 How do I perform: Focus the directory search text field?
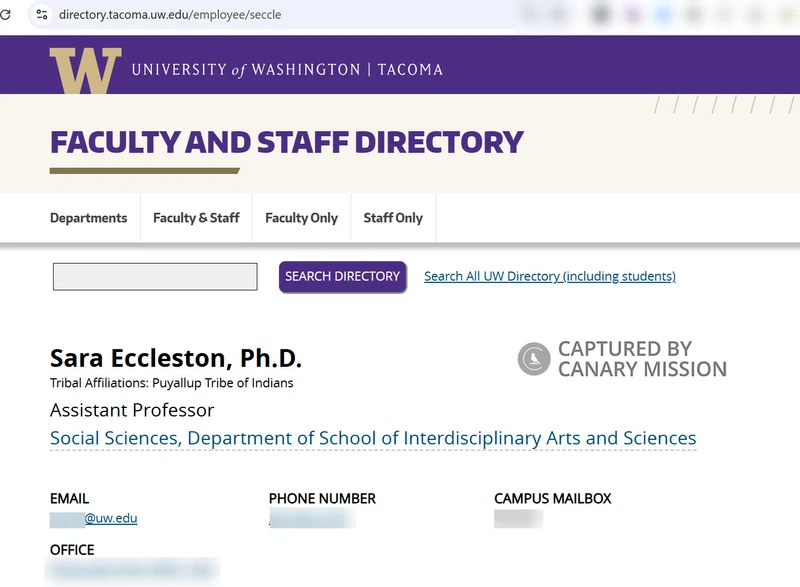coord(155,276)
